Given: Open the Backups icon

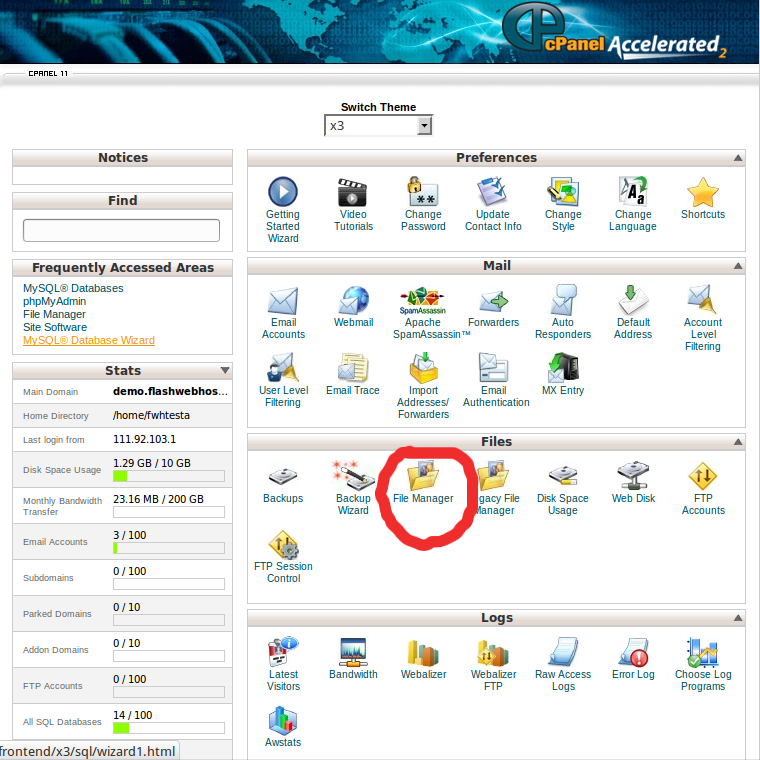Looking at the screenshot, I should (x=283, y=477).
